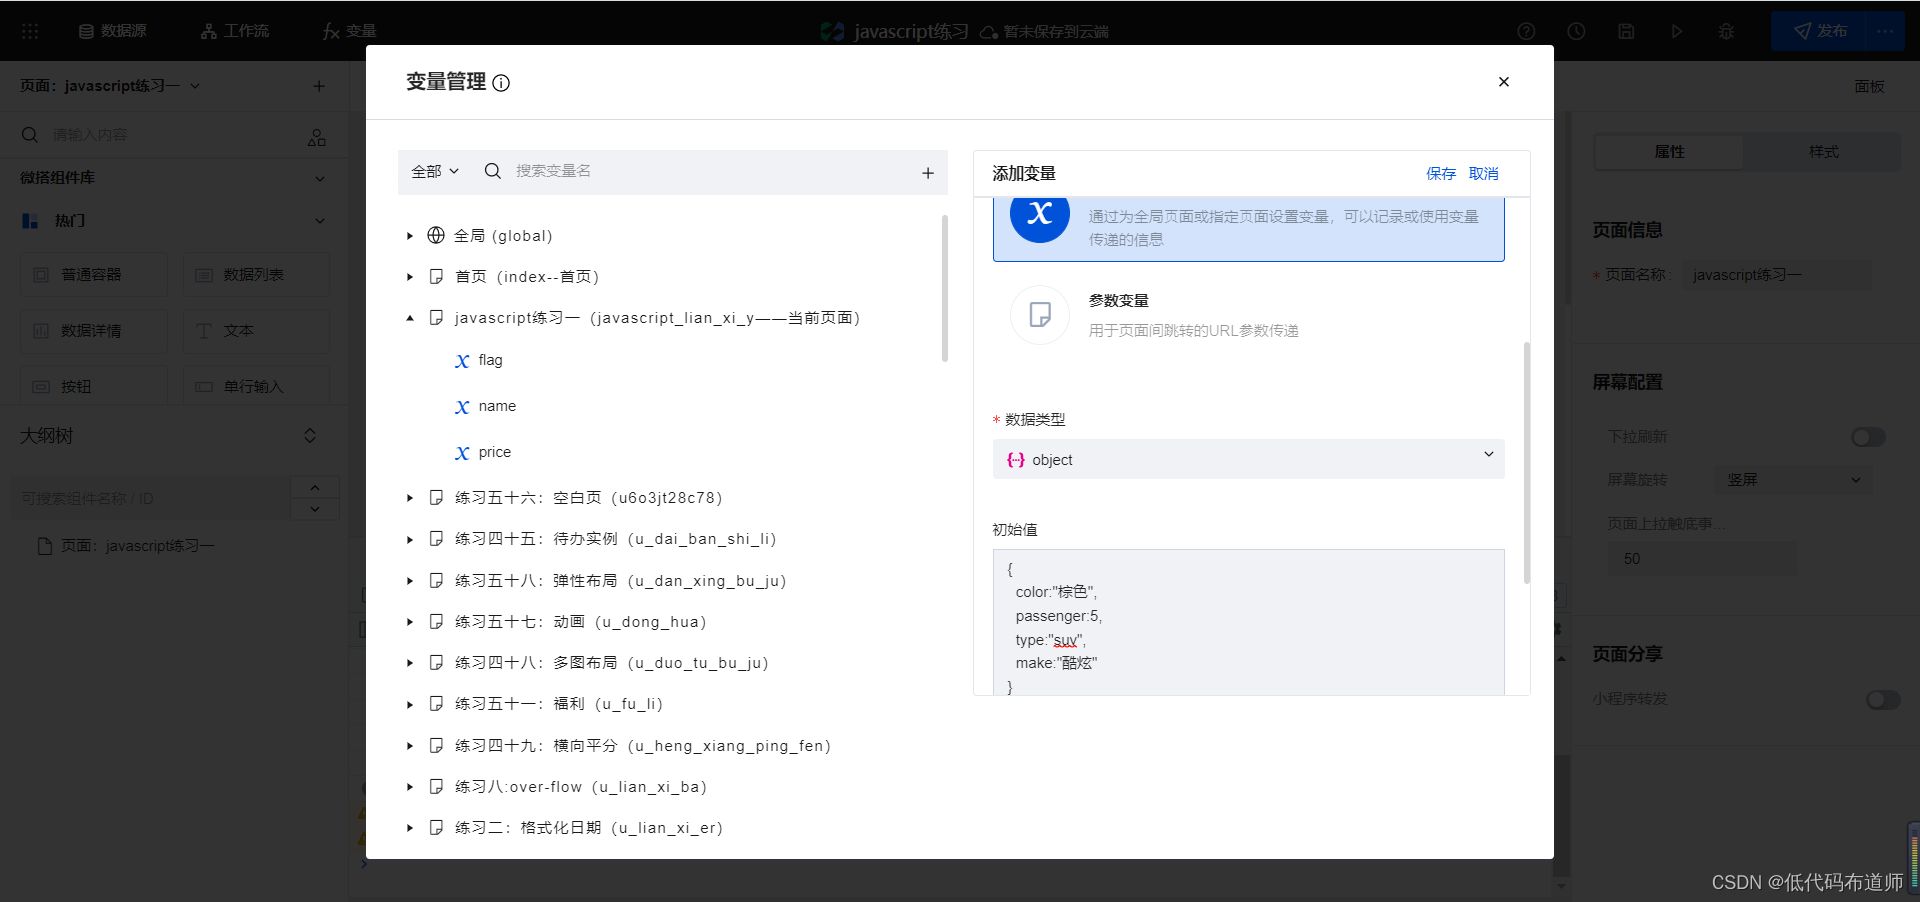
Task: Open the apps grid icon in top bar
Action: click(x=30, y=31)
